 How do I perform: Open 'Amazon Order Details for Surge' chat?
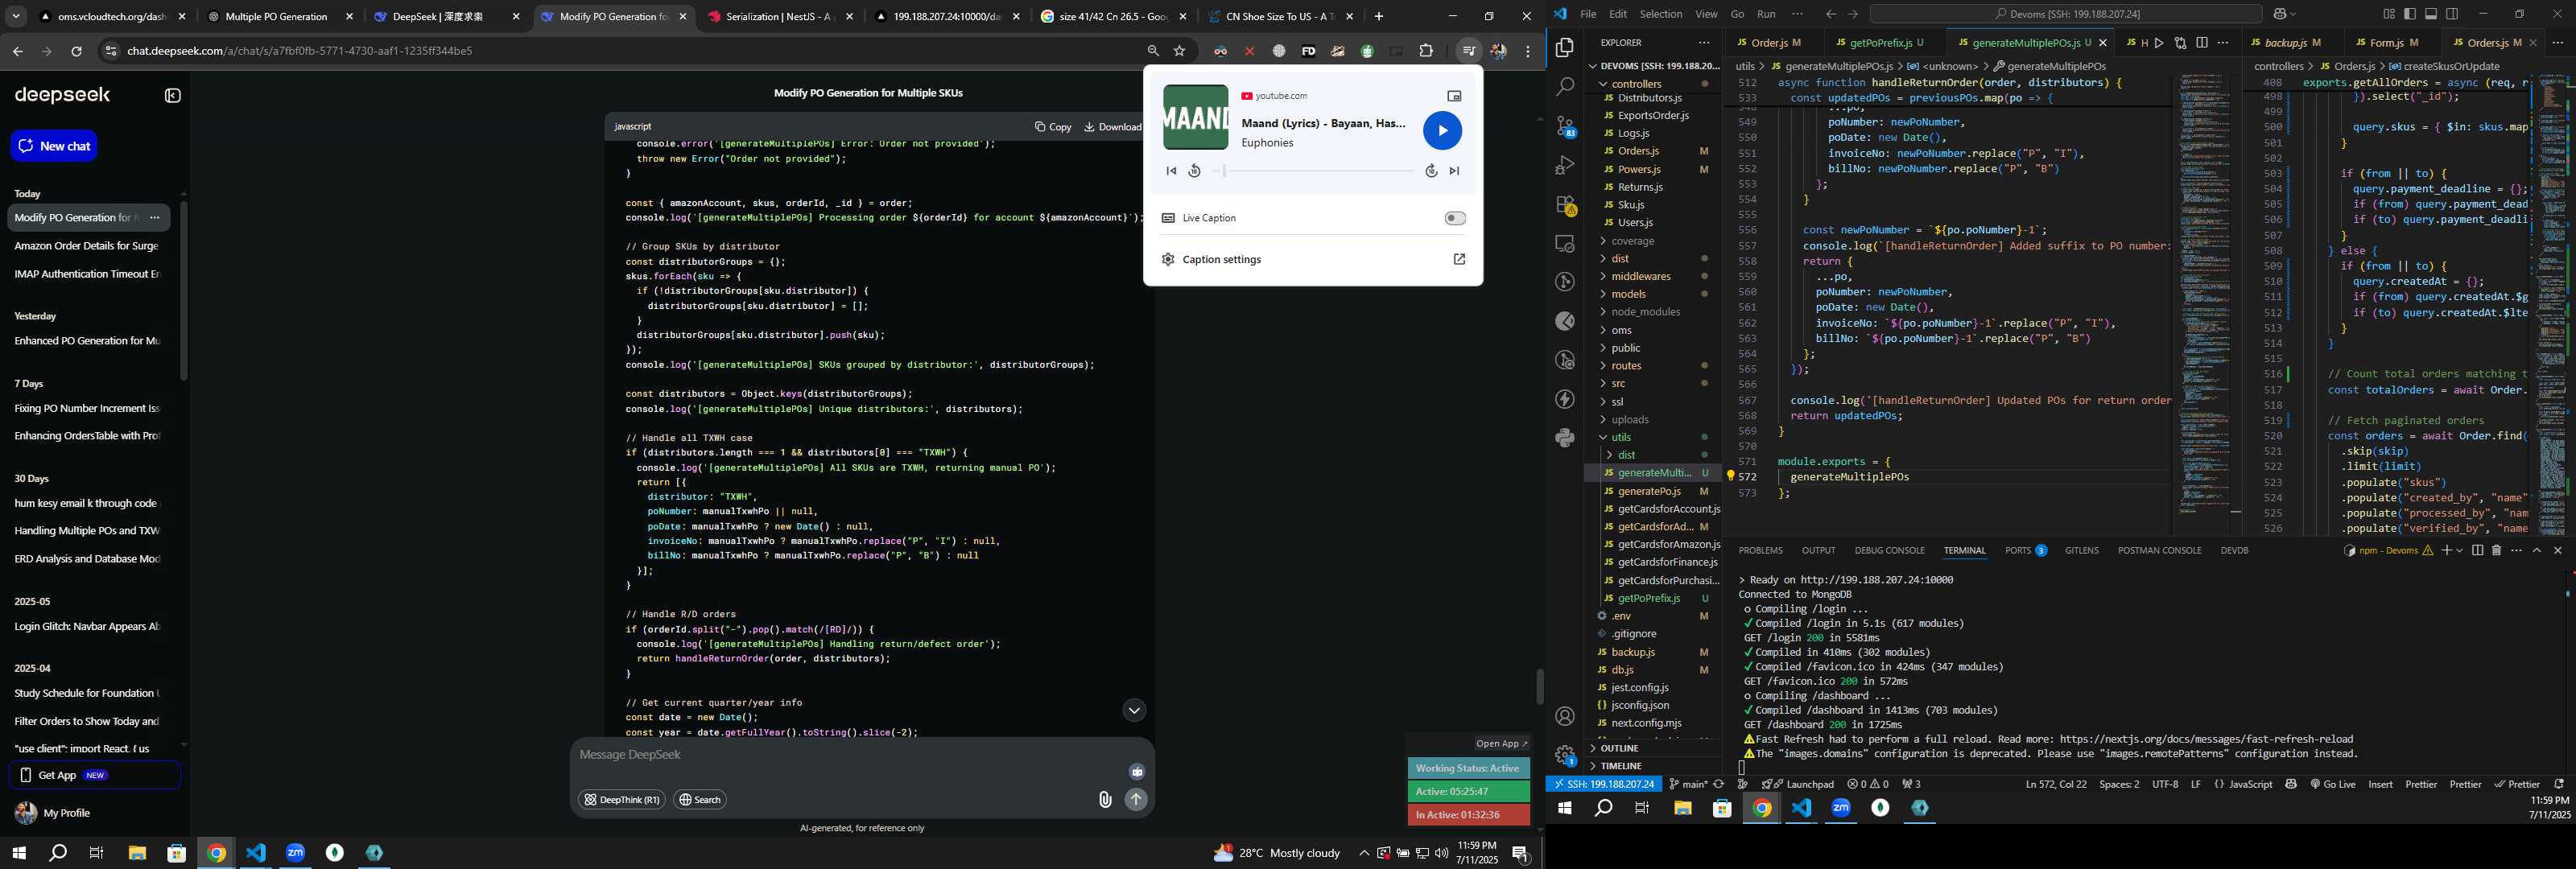pyautogui.click(x=87, y=246)
